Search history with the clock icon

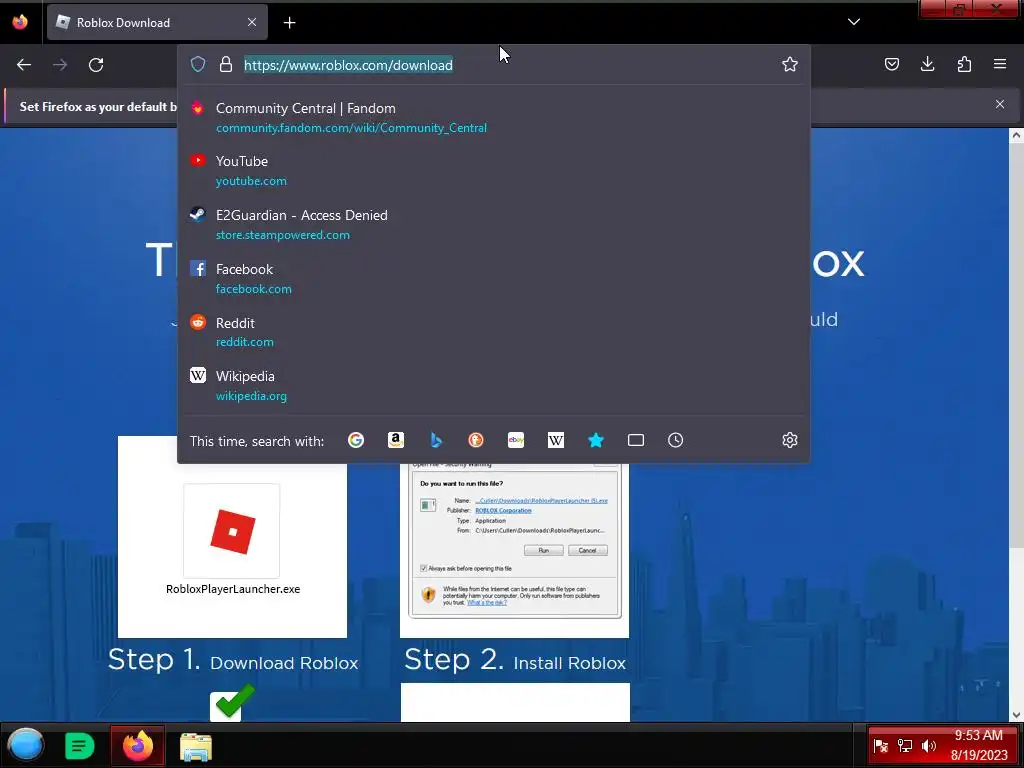(675, 440)
